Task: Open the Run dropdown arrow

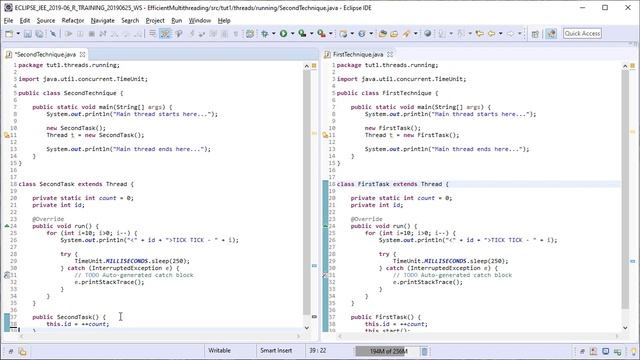Action: tap(292, 34)
